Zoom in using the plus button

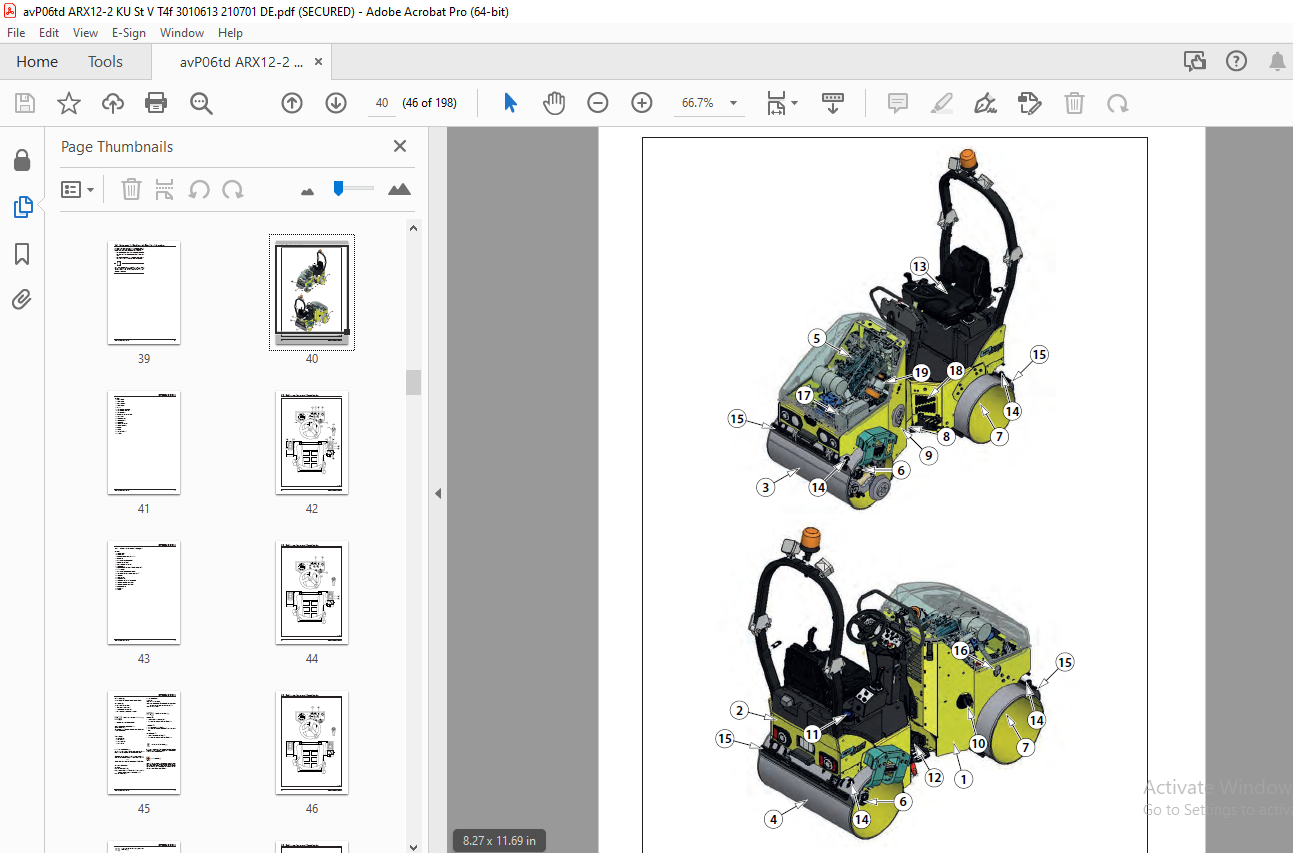pos(642,103)
